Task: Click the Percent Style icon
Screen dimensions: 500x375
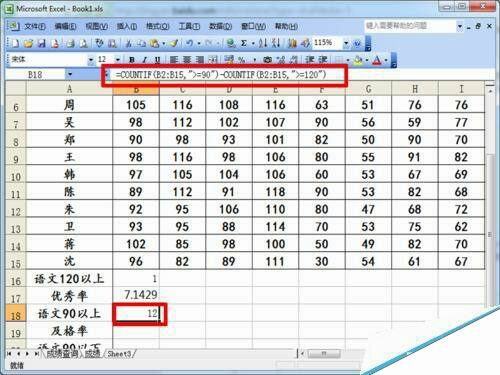Action: (x=241, y=60)
